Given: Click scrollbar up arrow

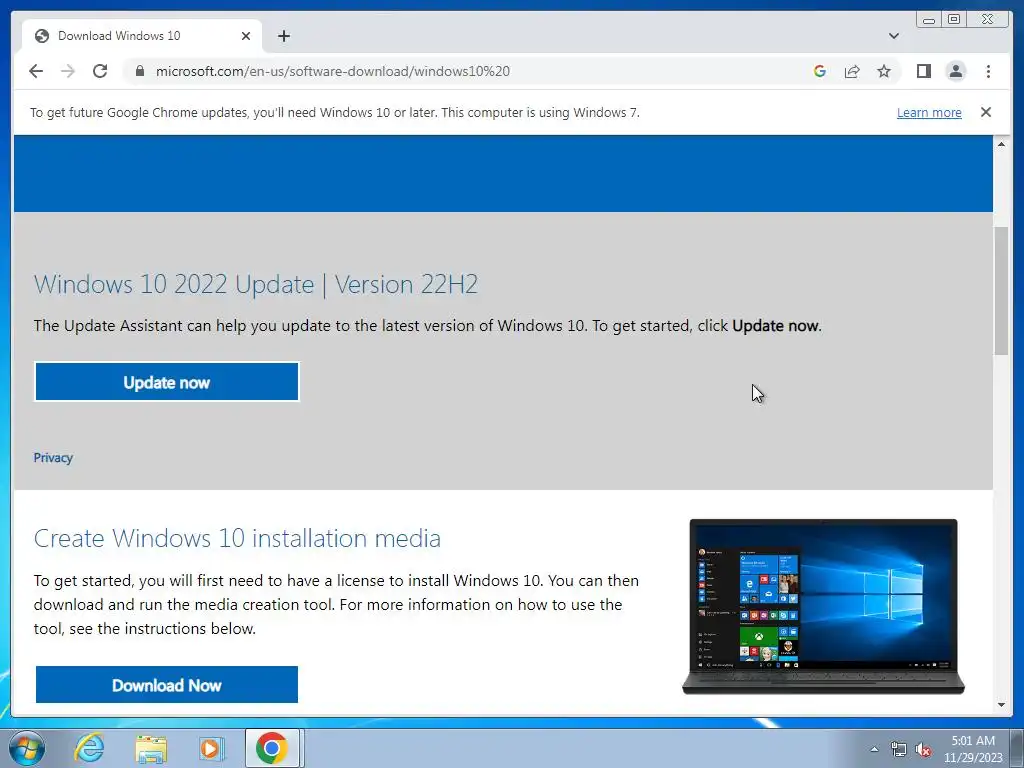Looking at the screenshot, I should [1001, 144].
